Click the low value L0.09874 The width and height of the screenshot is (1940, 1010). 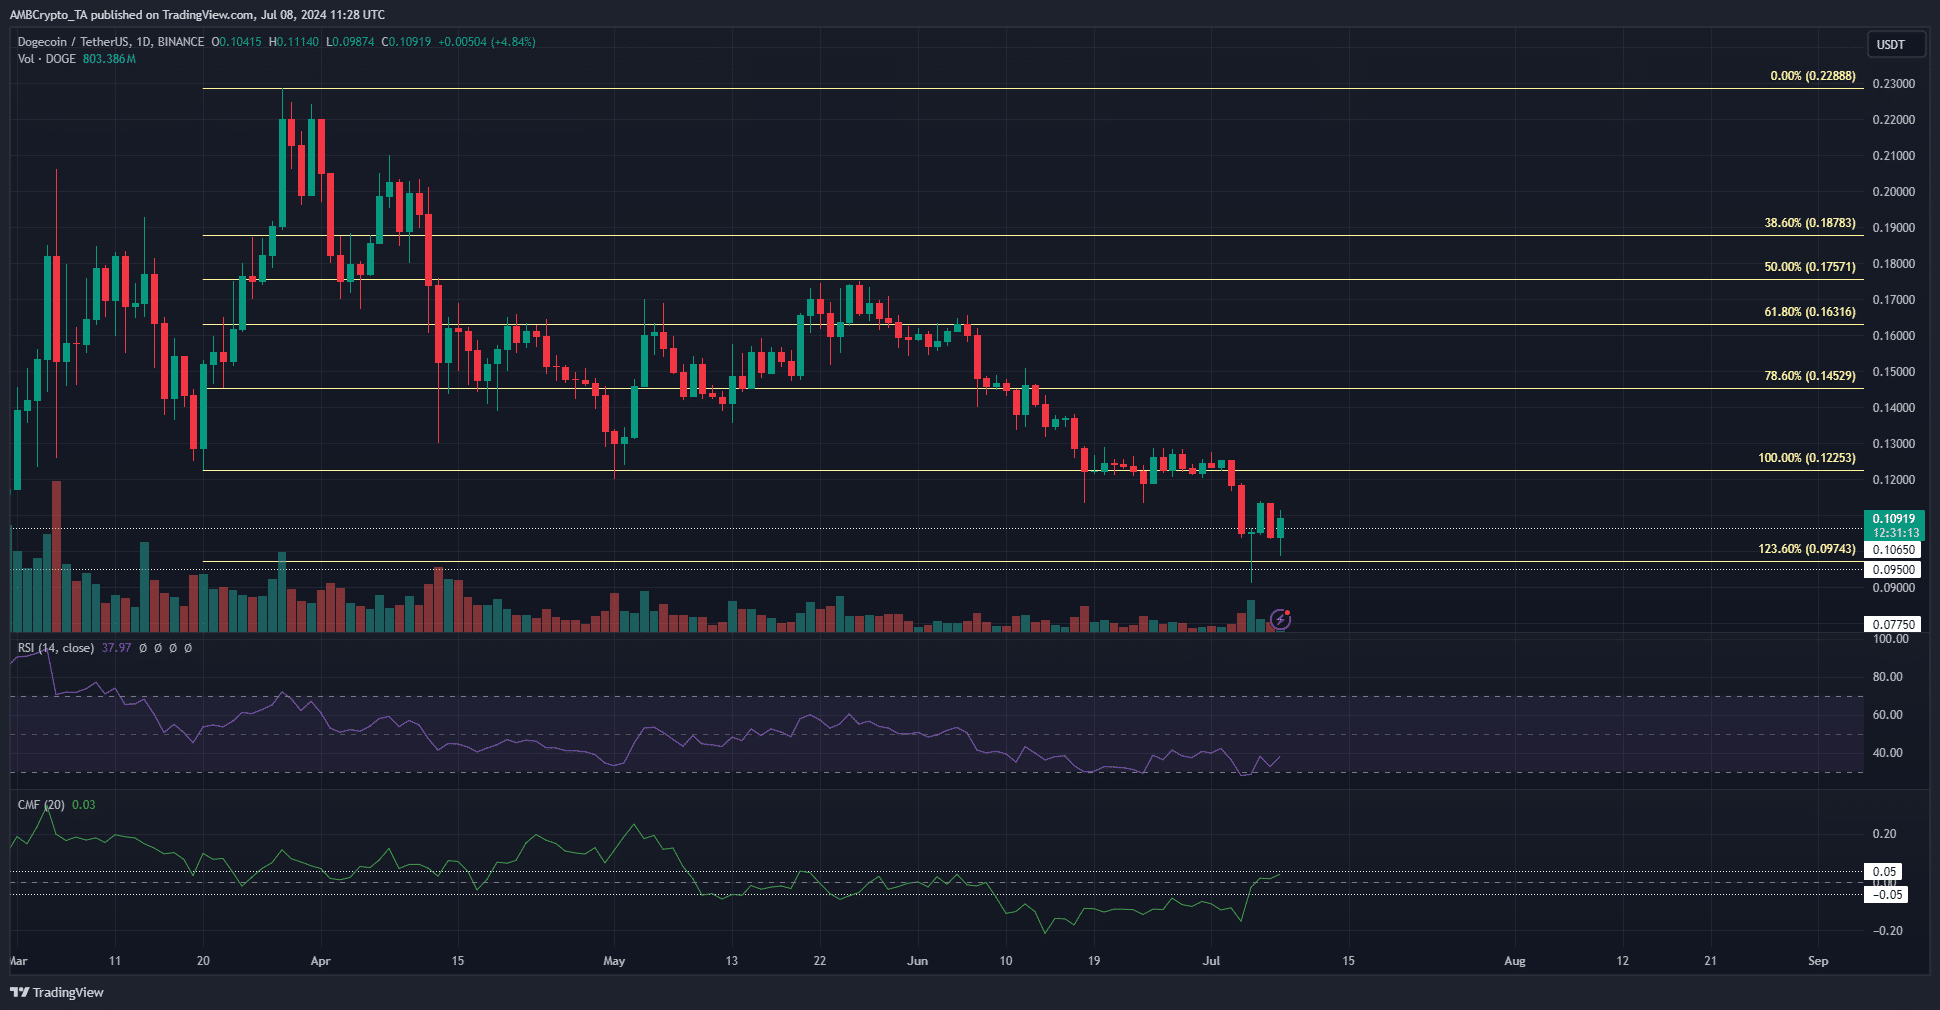[x=350, y=42]
